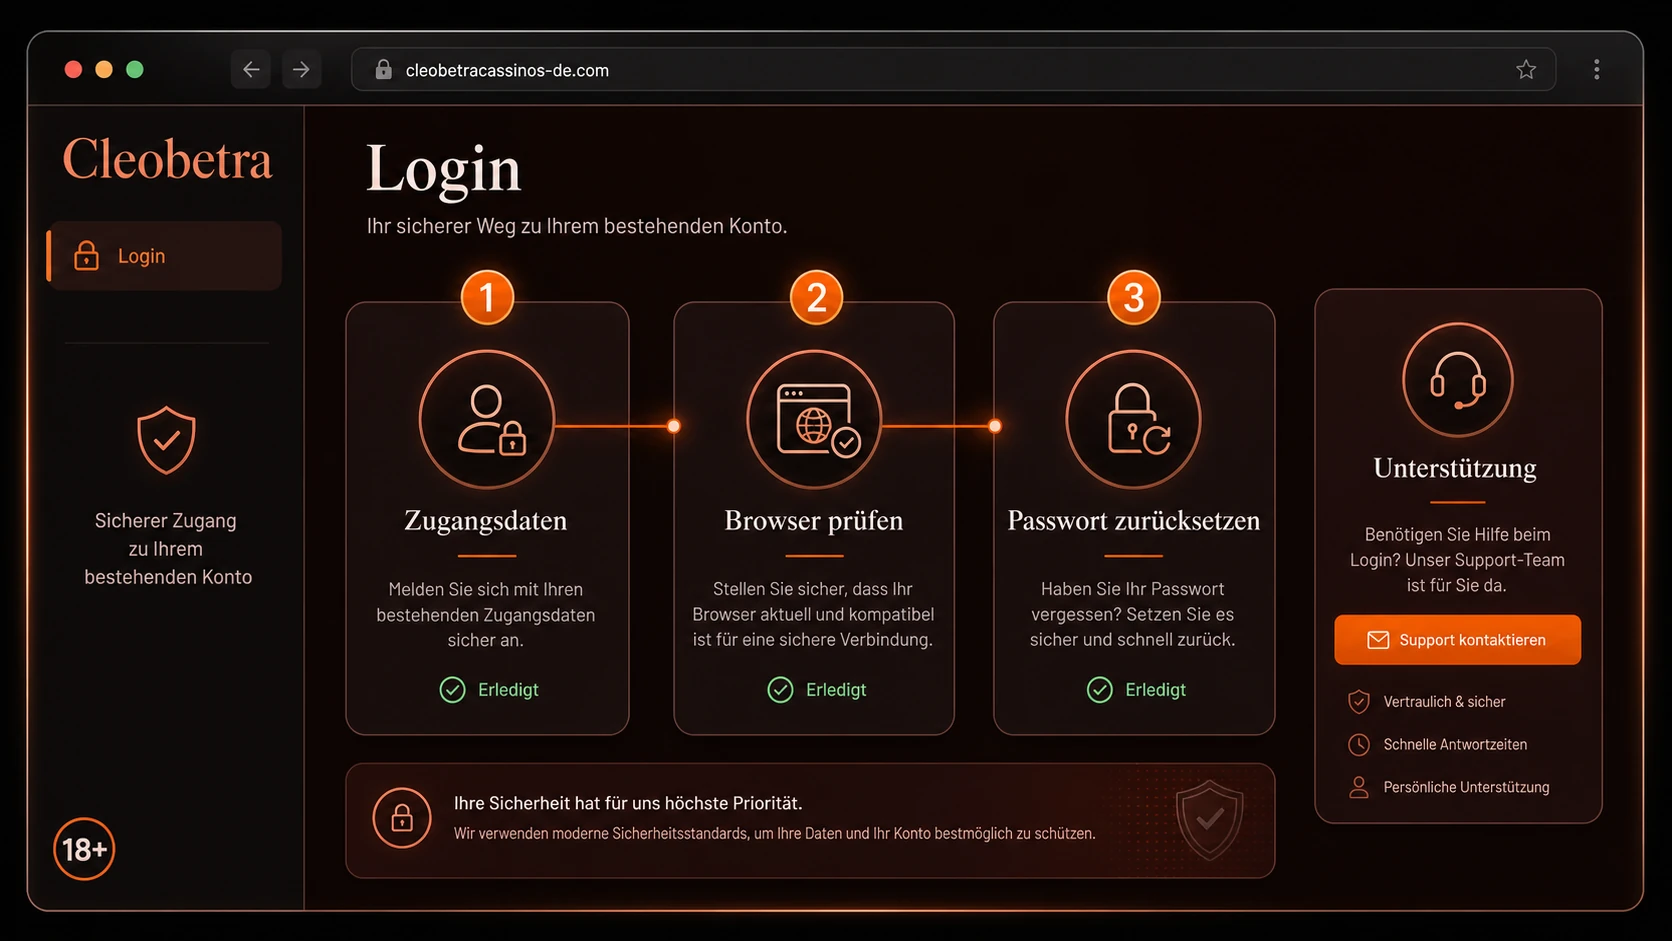The width and height of the screenshot is (1672, 941).
Task: Click the browser forward arrow
Action: [301, 70]
